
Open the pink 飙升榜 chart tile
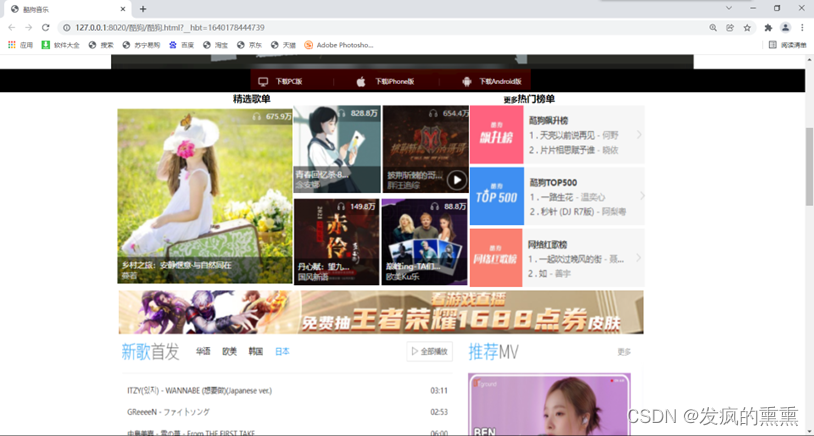pyautogui.click(x=496, y=135)
